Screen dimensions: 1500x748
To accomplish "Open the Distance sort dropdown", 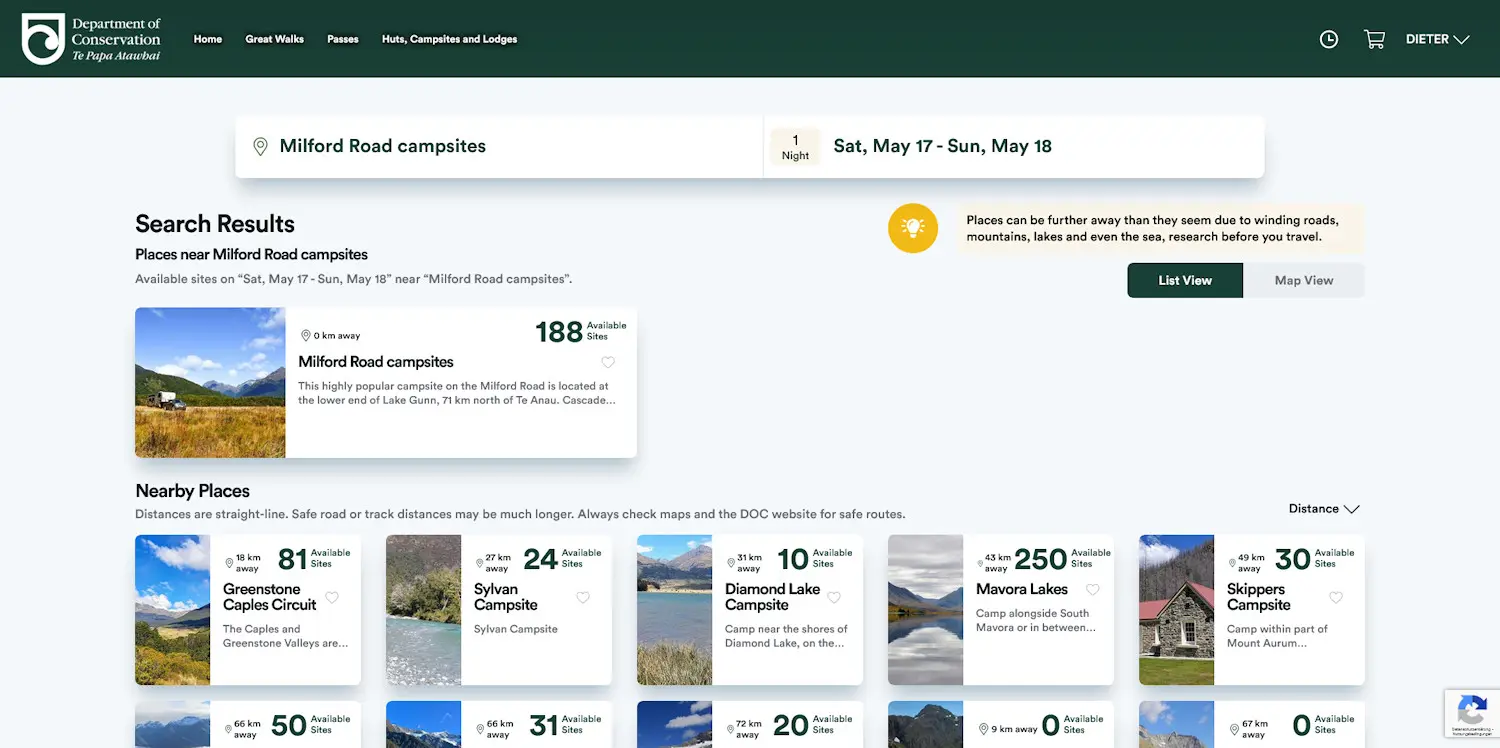I will point(1324,509).
